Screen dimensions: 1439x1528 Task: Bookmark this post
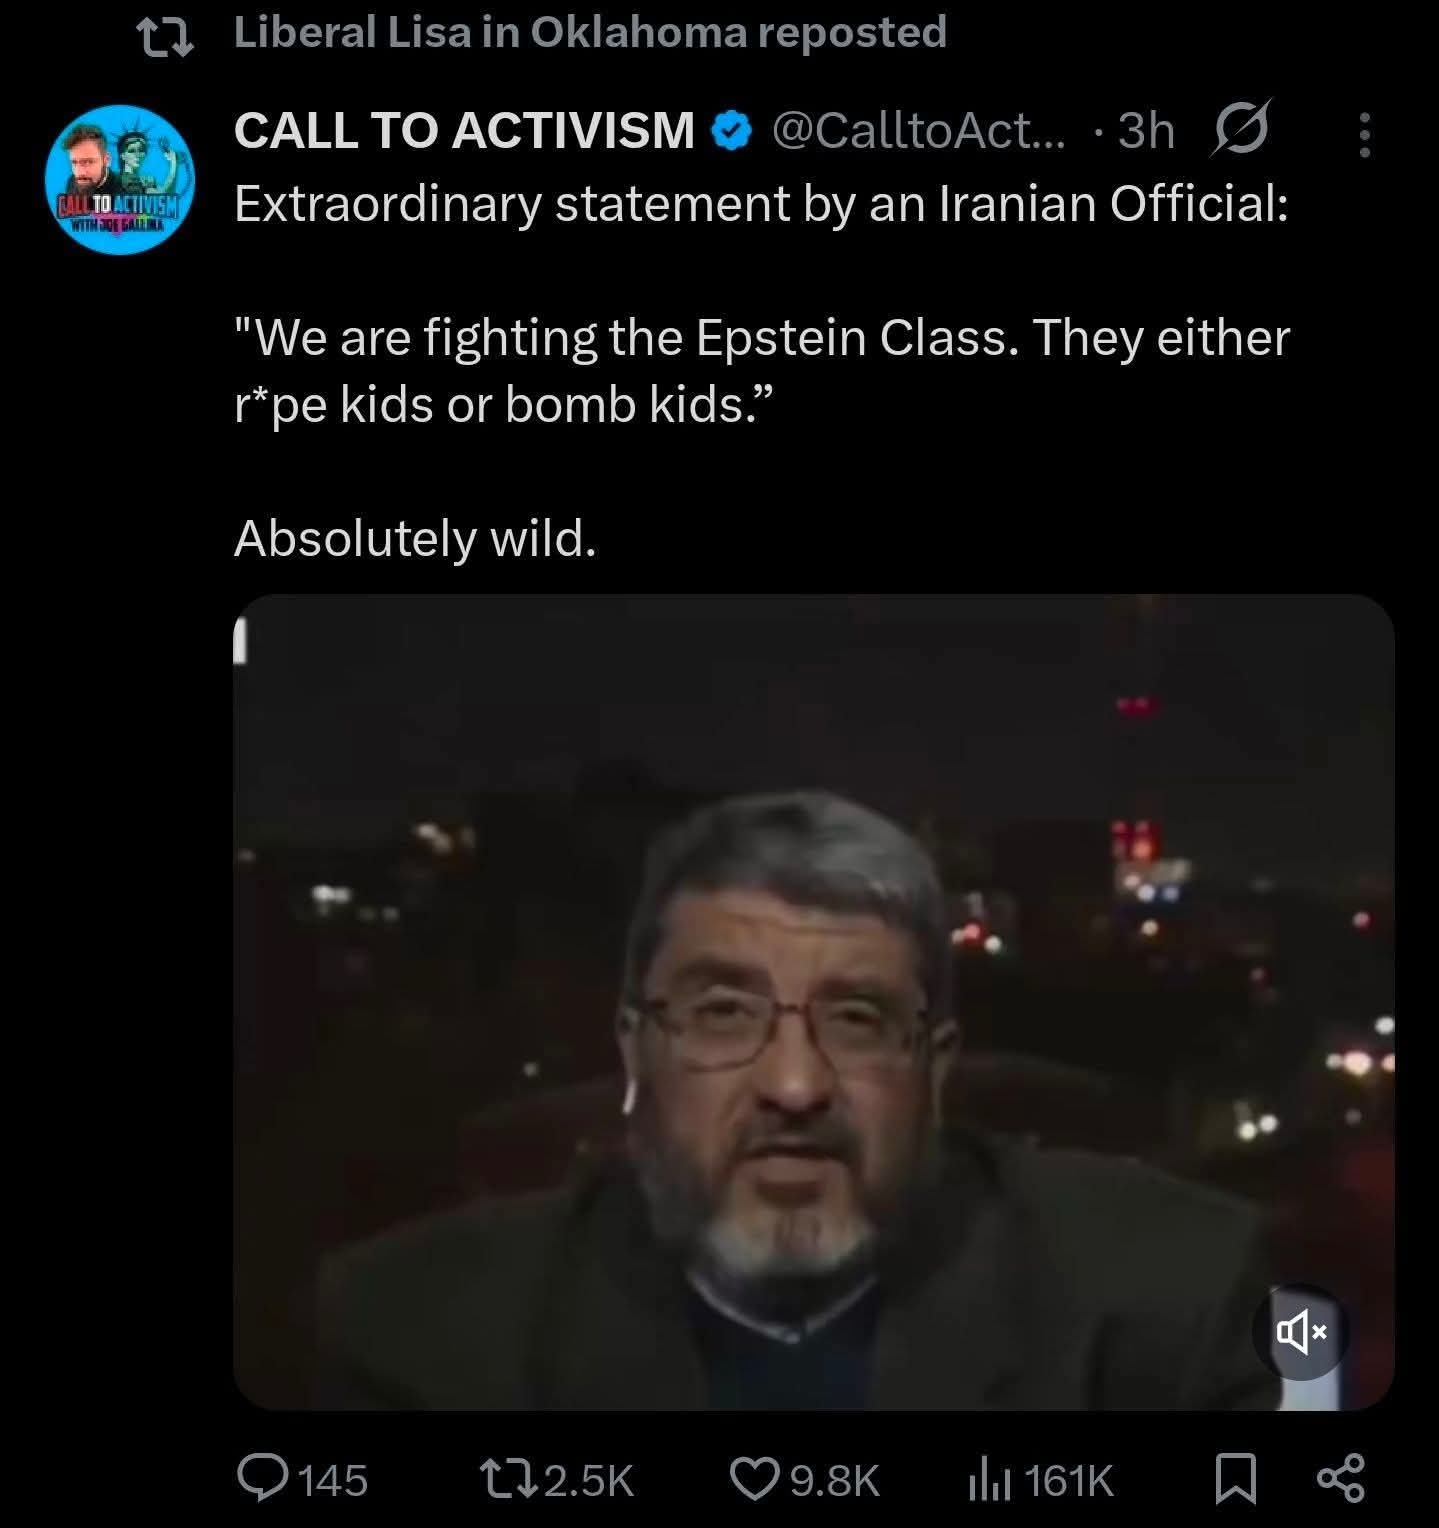point(1235,1479)
